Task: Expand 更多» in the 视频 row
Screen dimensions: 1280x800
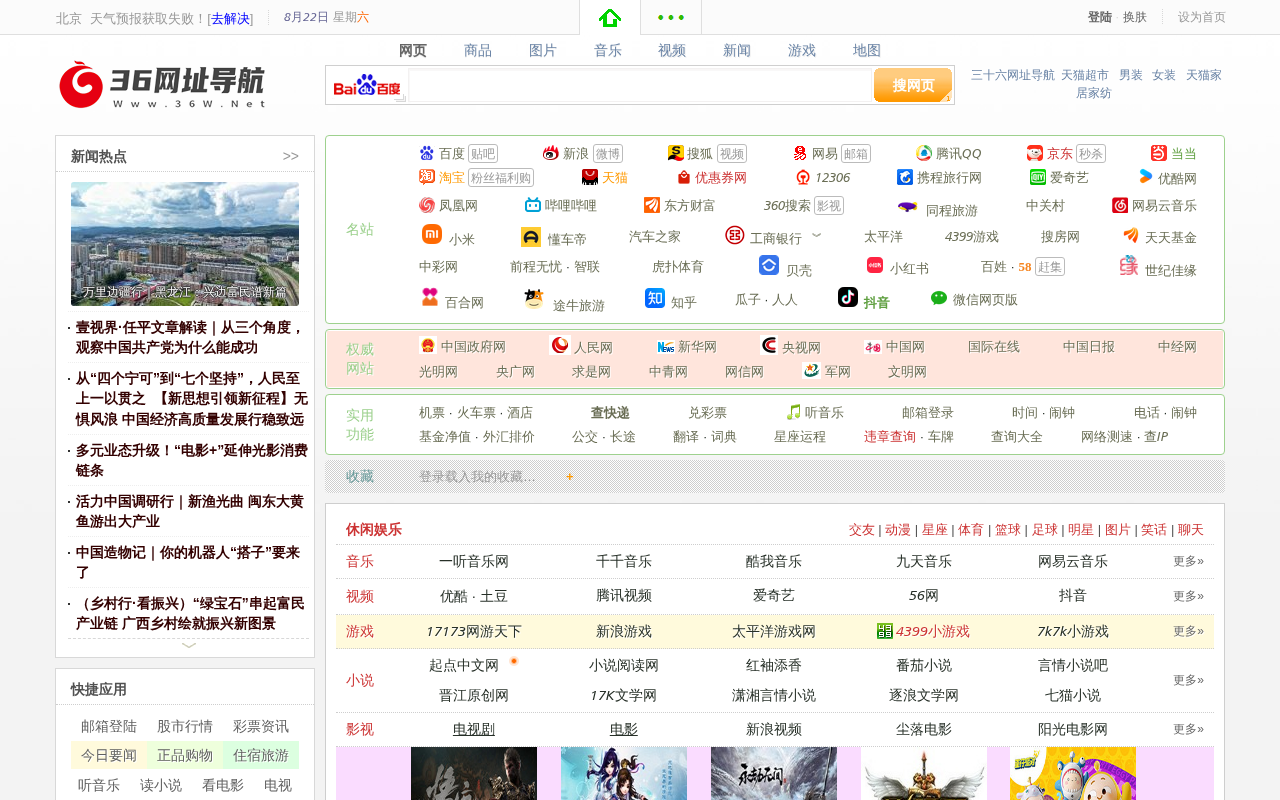Action: tap(1188, 597)
